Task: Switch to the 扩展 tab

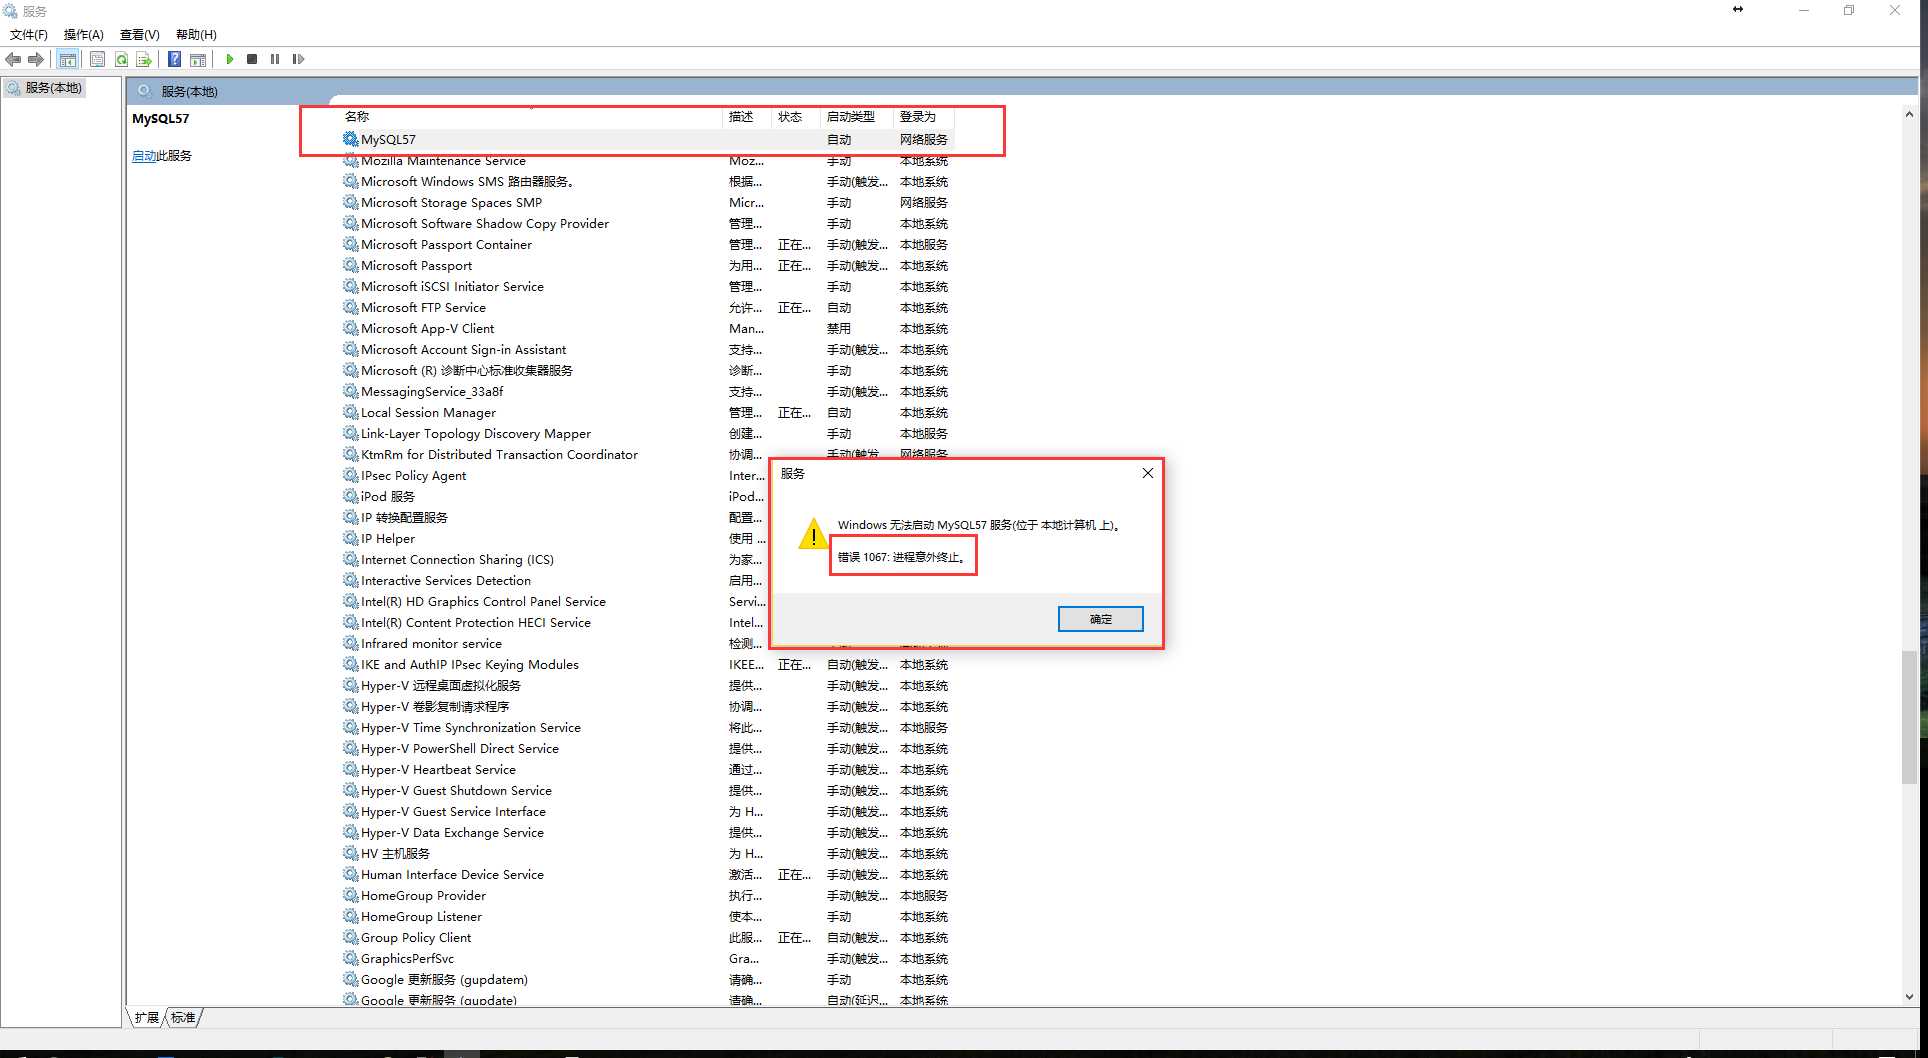Action: pyautogui.click(x=147, y=1017)
